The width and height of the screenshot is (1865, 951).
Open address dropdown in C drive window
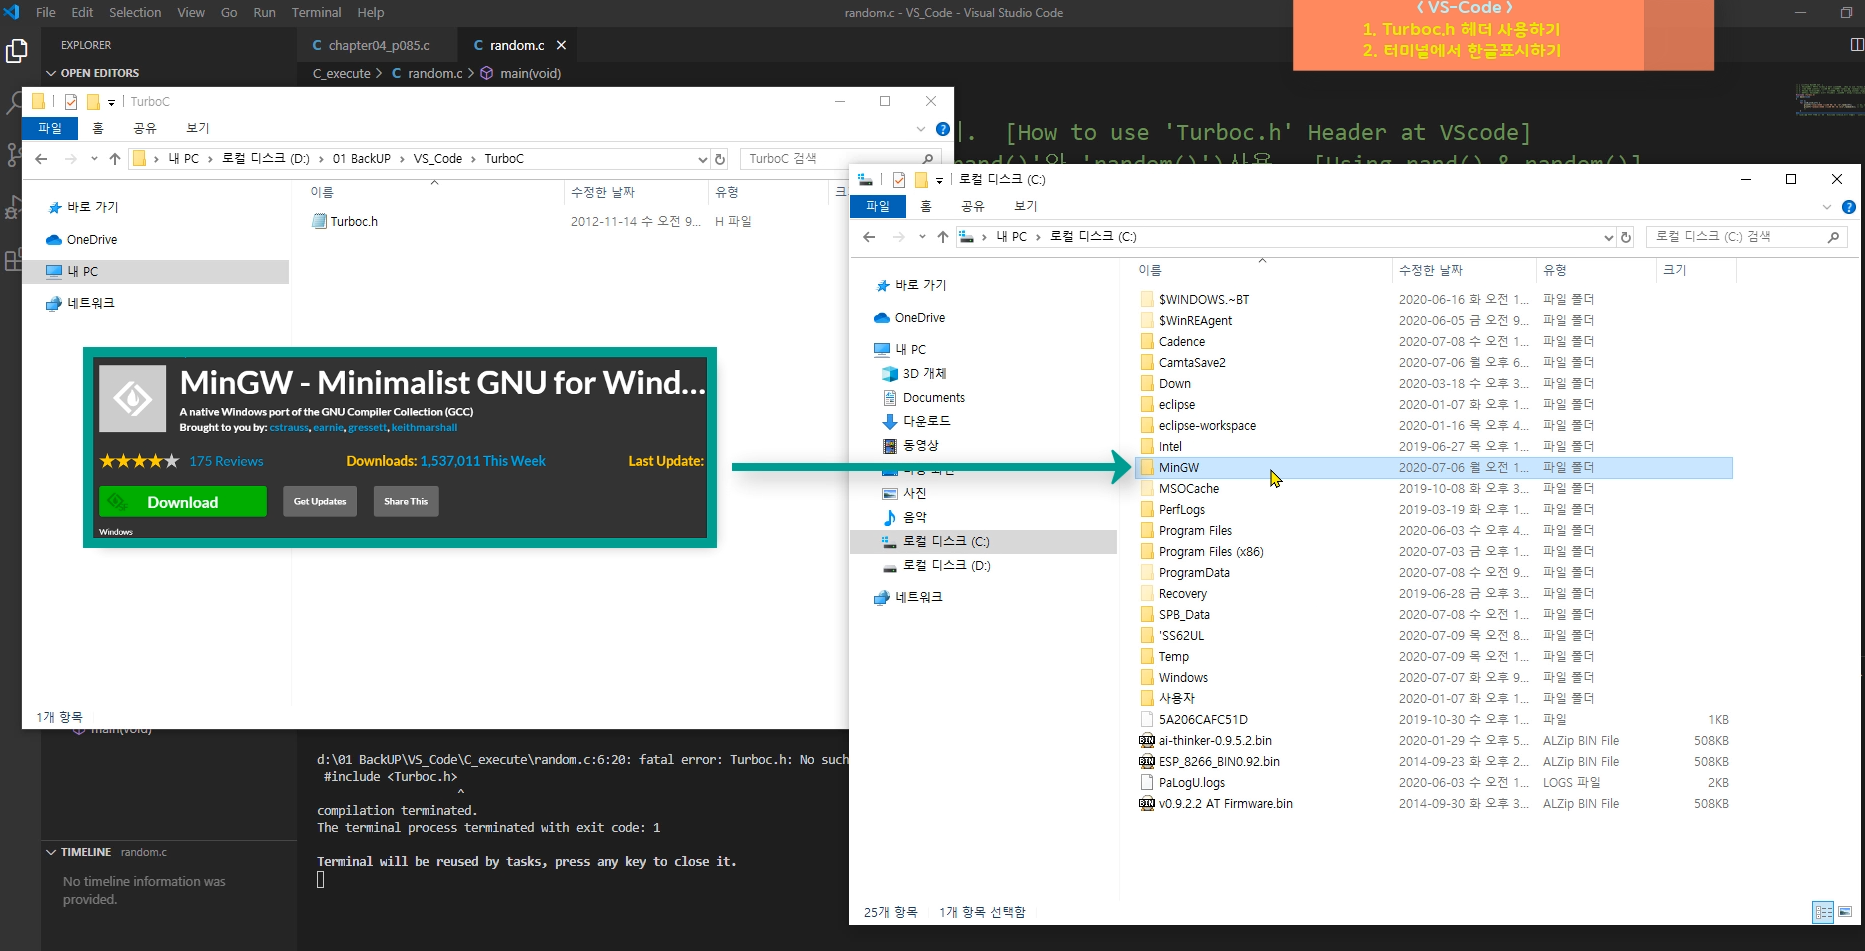[x=1608, y=237]
